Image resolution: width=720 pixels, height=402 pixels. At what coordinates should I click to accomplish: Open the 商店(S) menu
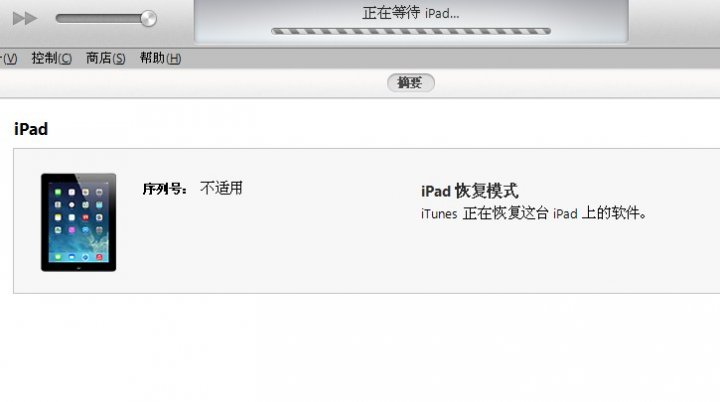tap(106, 58)
